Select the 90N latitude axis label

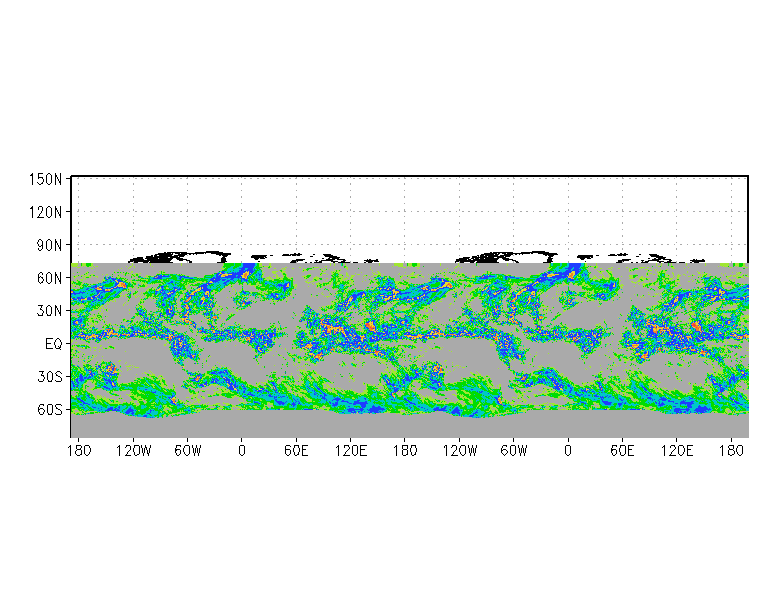tap(49, 245)
